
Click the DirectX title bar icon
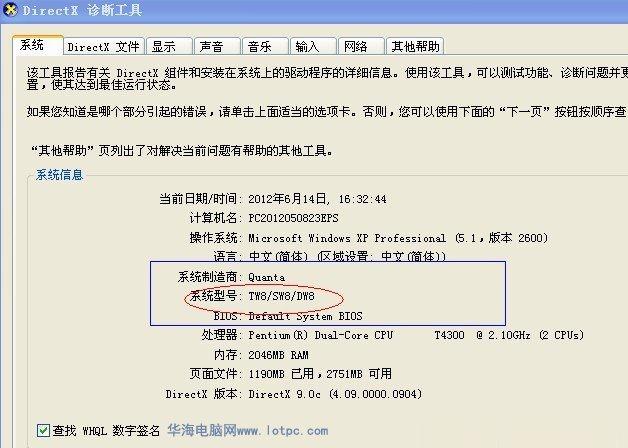10,9
